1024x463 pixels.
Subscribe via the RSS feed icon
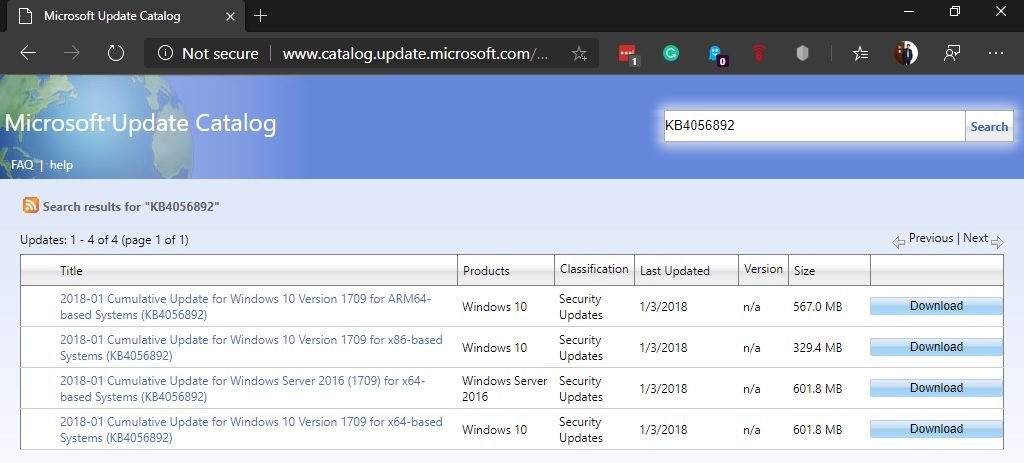click(31, 205)
